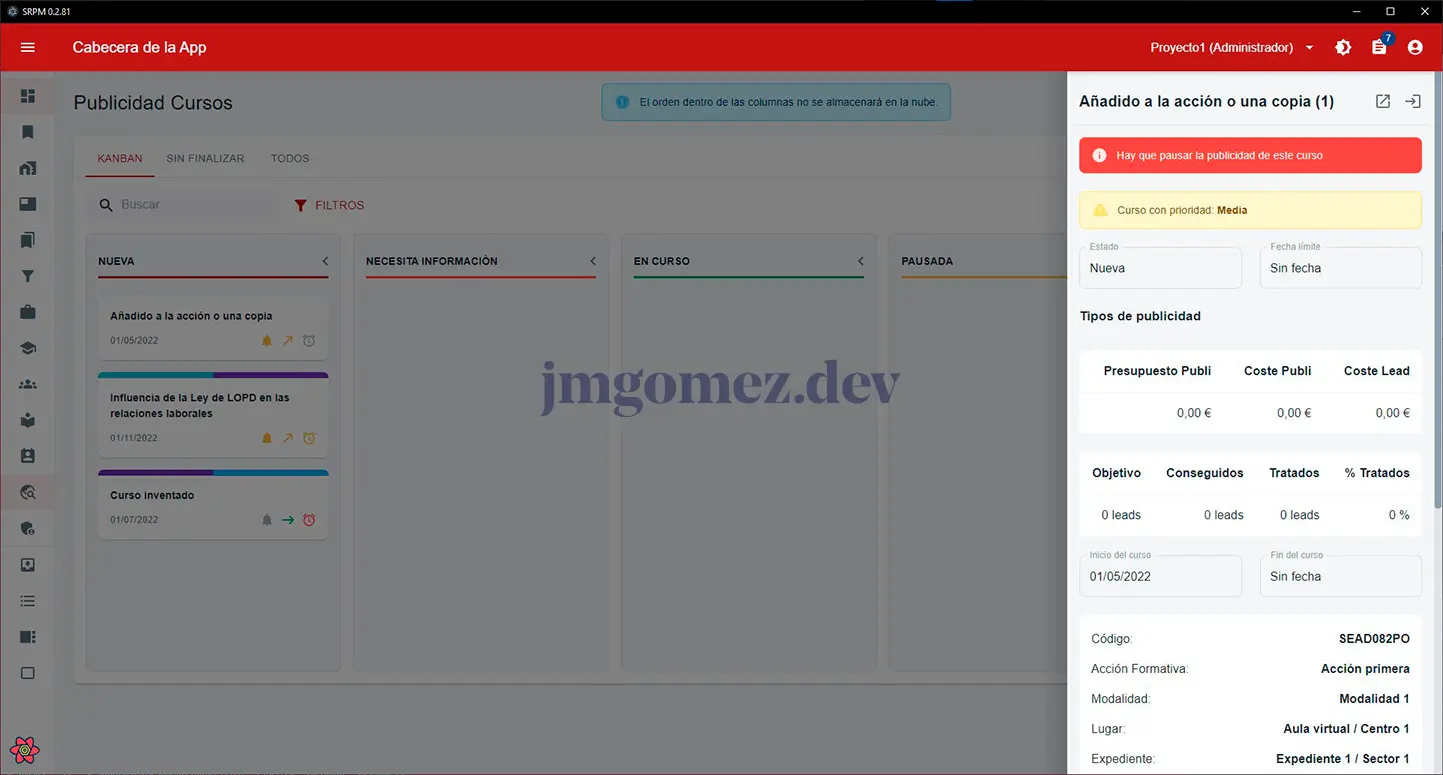Image resolution: width=1443 pixels, height=775 pixels.
Task: Open the graduation cap sidebar section
Action: pos(28,348)
